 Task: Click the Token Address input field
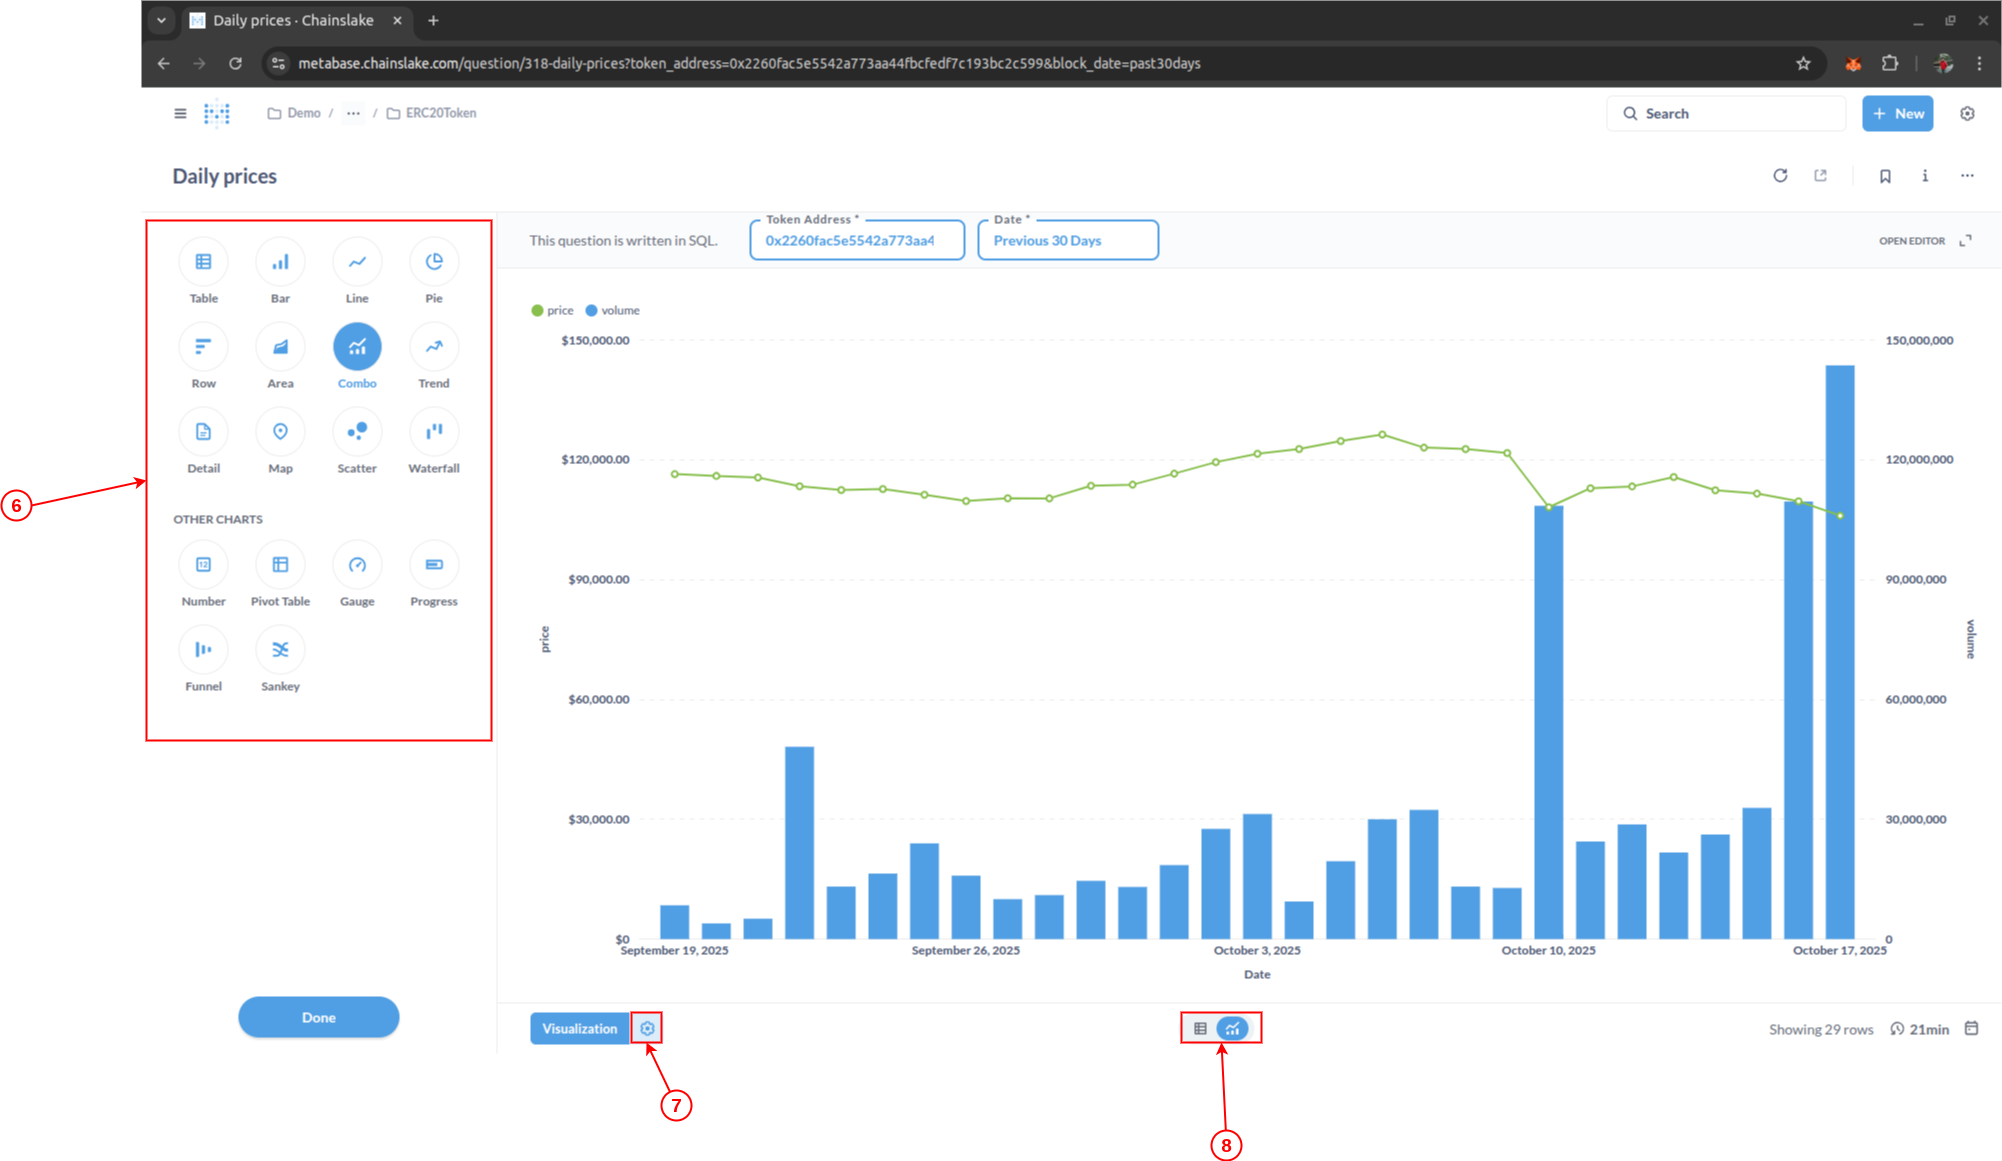coord(856,241)
